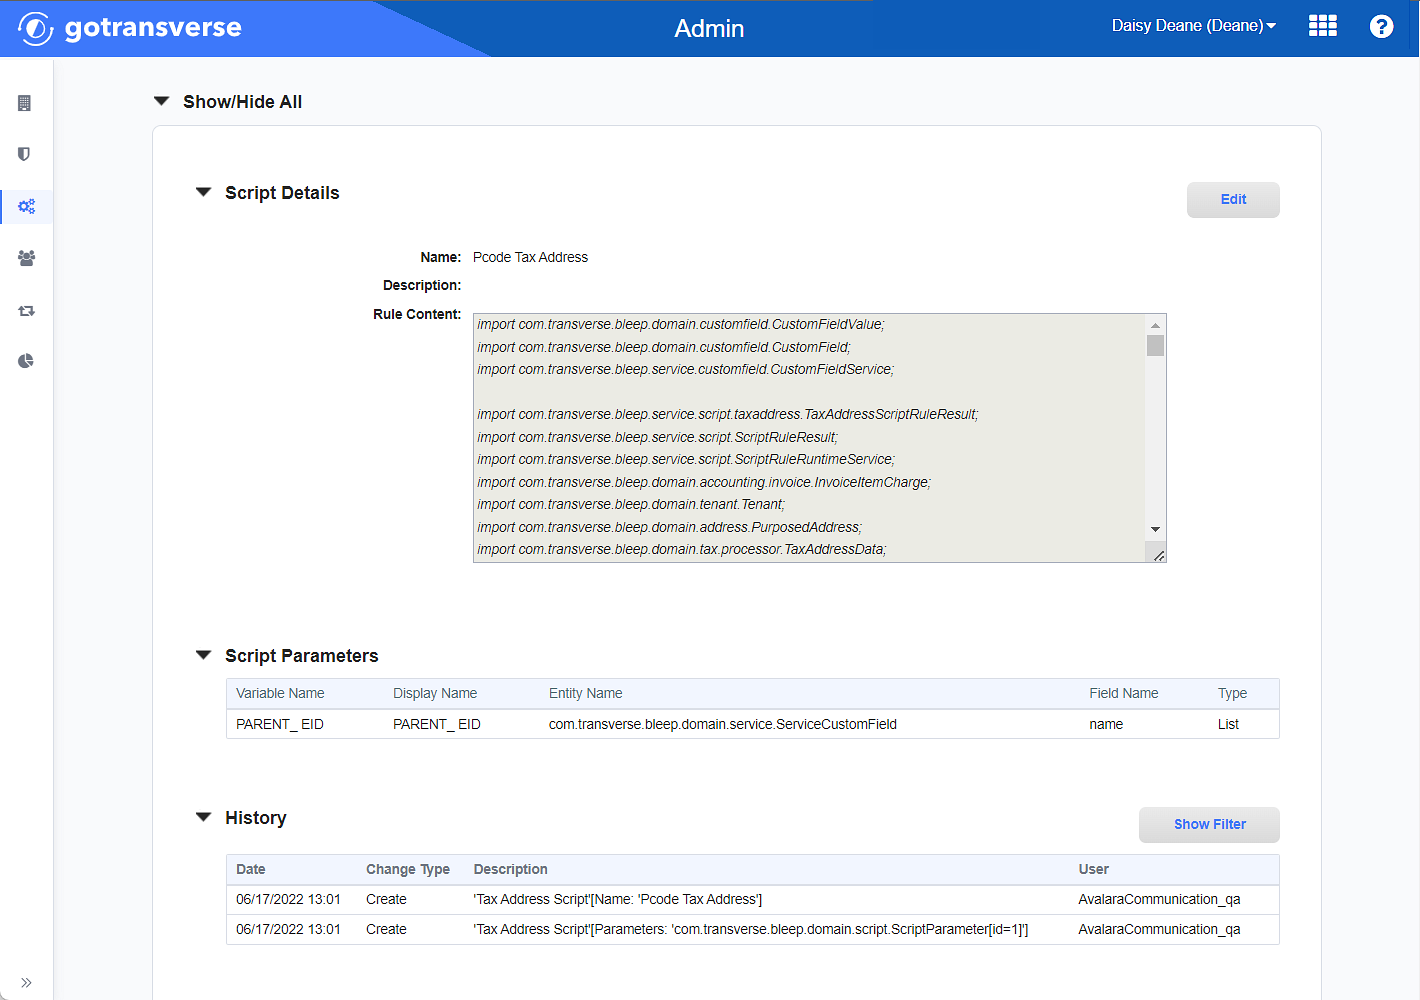Image resolution: width=1420 pixels, height=1000 pixels.
Task: Click the Variable Name column header
Action: [280, 693]
